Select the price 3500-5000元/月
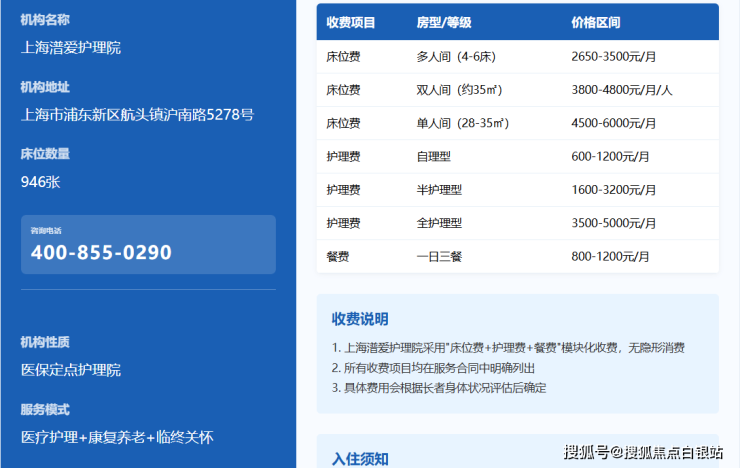 614,223
